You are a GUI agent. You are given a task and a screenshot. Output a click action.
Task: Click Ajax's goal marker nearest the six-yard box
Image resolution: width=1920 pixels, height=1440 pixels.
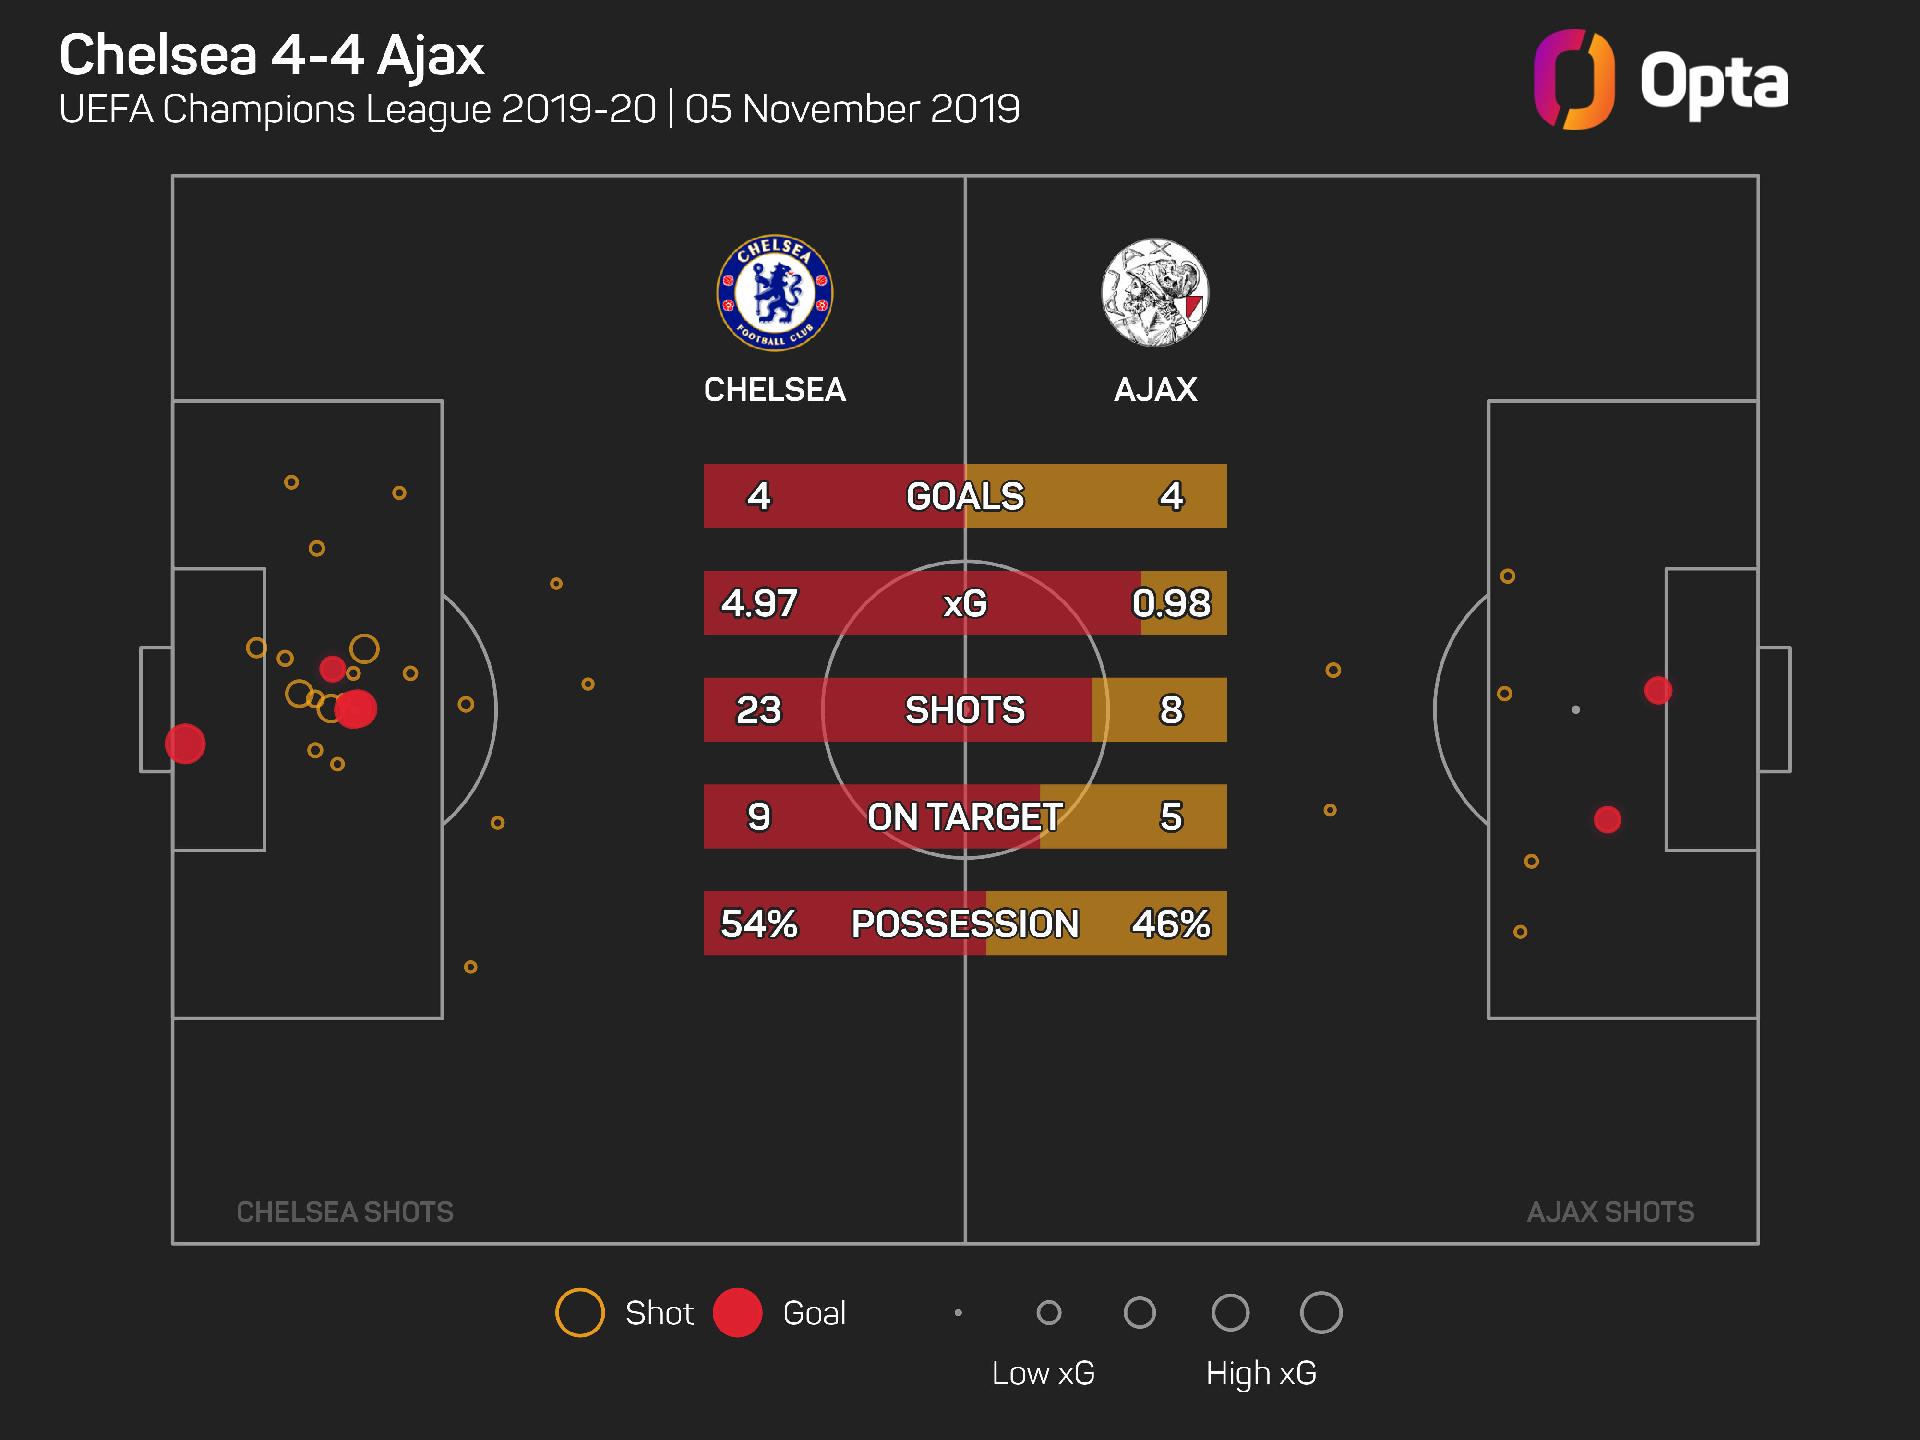[x=1658, y=690]
